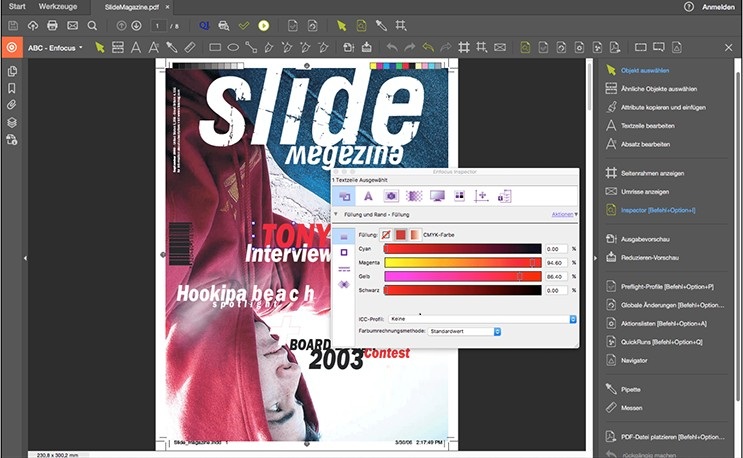This screenshot has width=743, height=458.
Task: Click the Magenta color slider
Action: pos(462,262)
